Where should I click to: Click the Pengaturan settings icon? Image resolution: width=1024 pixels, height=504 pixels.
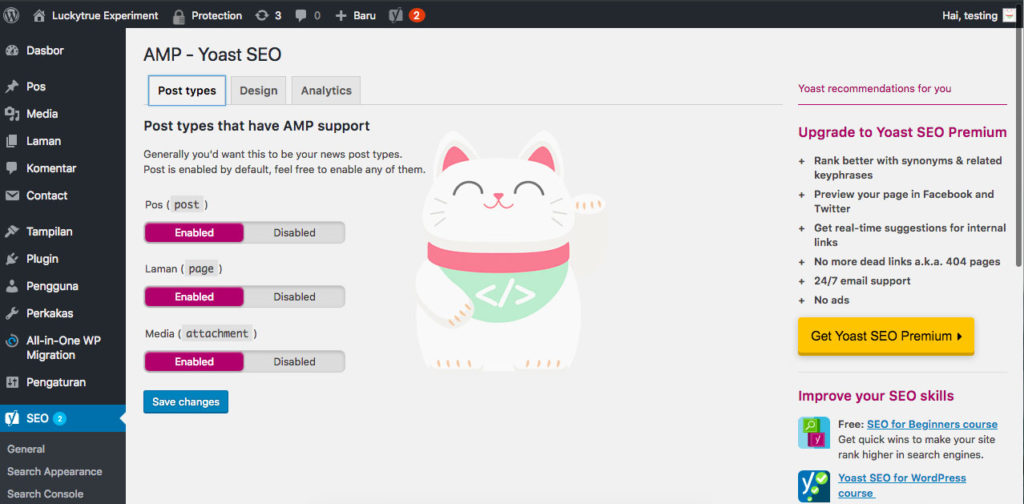pyautogui.click(x=12, y=383)
